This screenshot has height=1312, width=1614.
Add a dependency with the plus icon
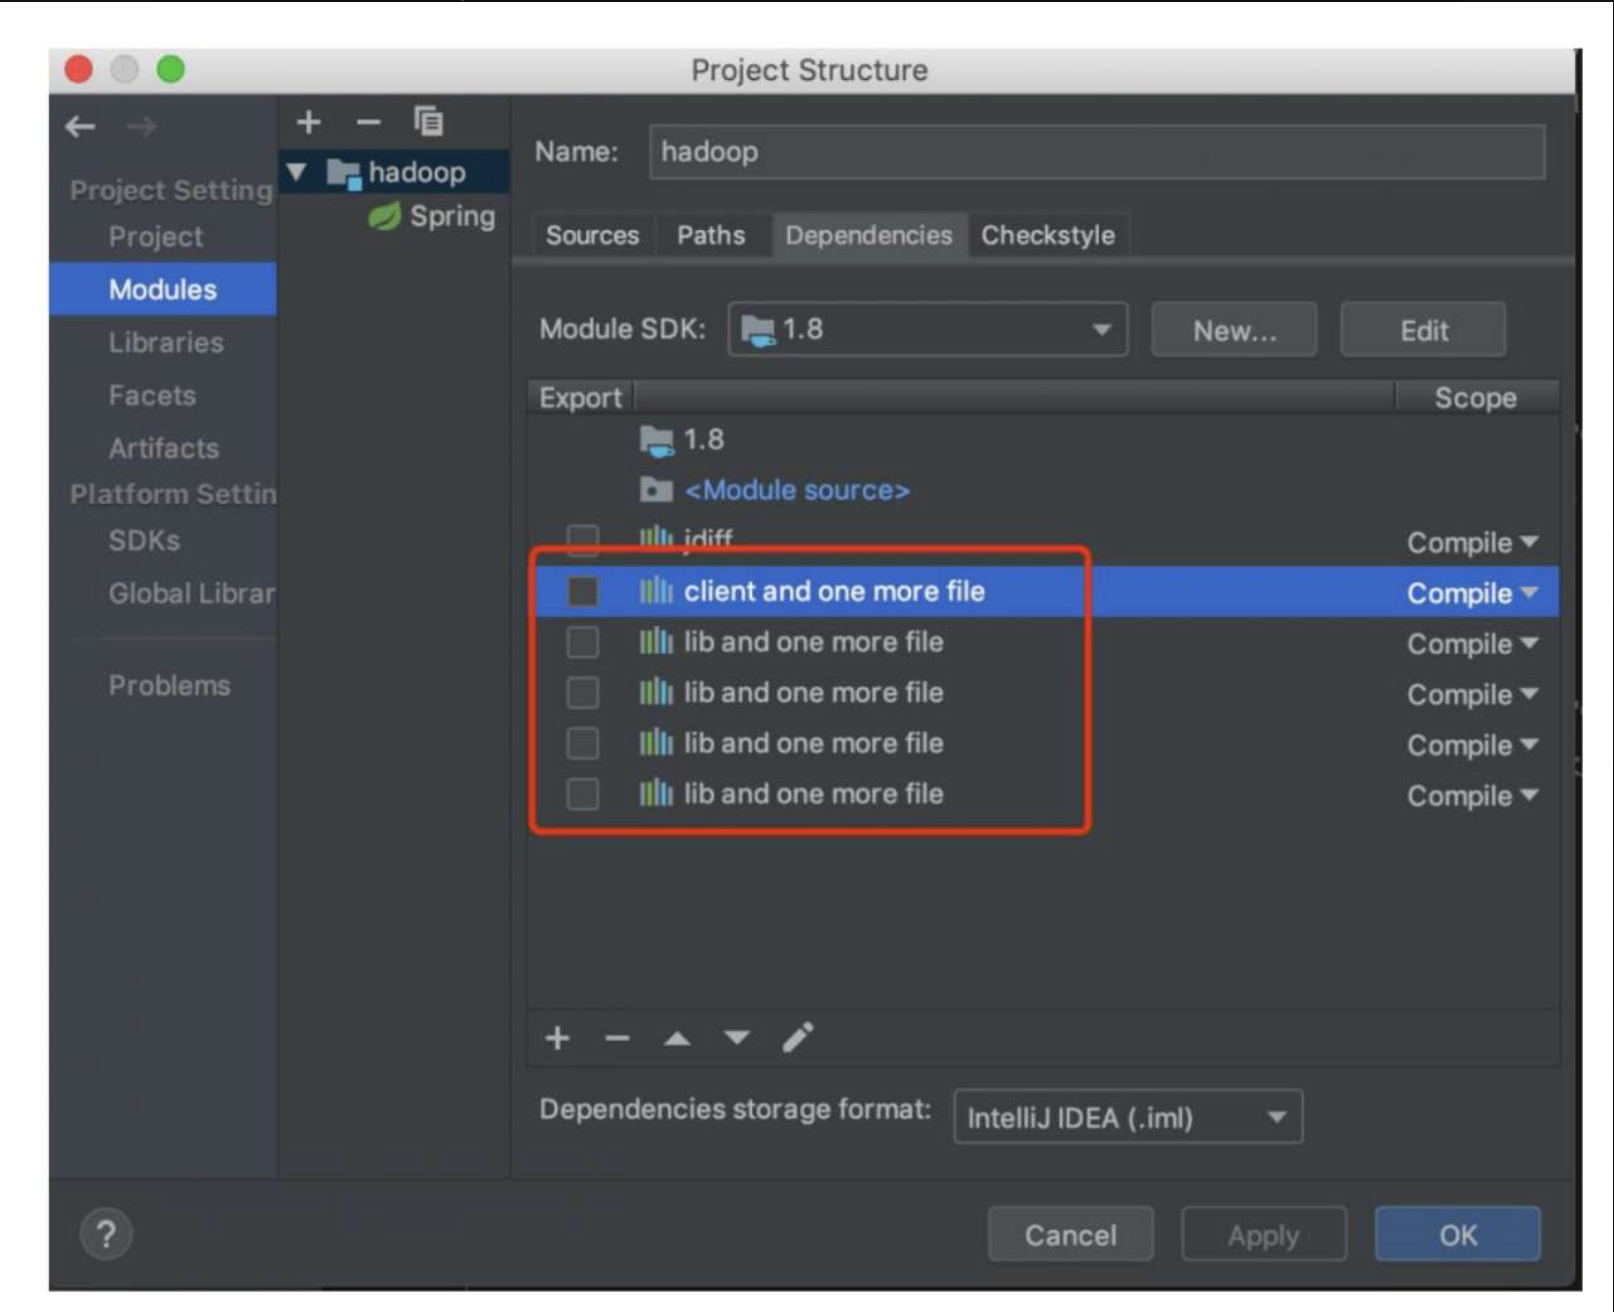click(558, 1038)
